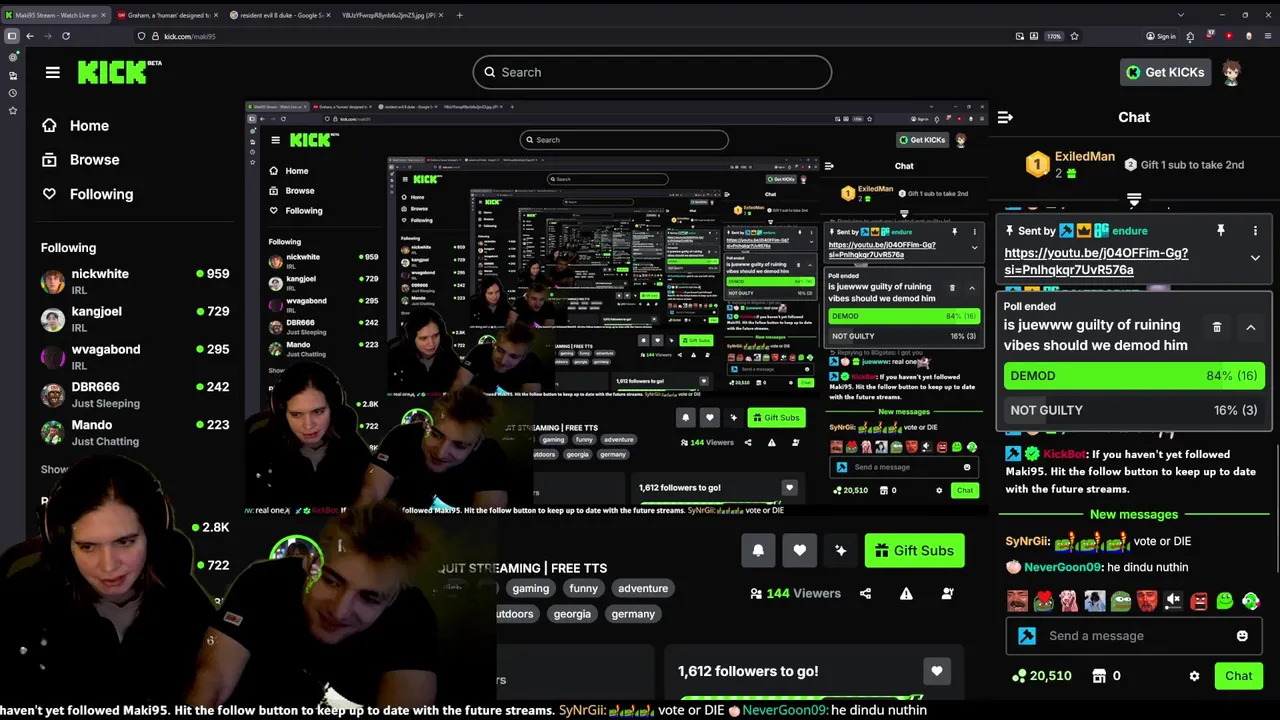1280x720 pixels.
Task: Open Mando's channel in Following list
Action: (135, 432)
